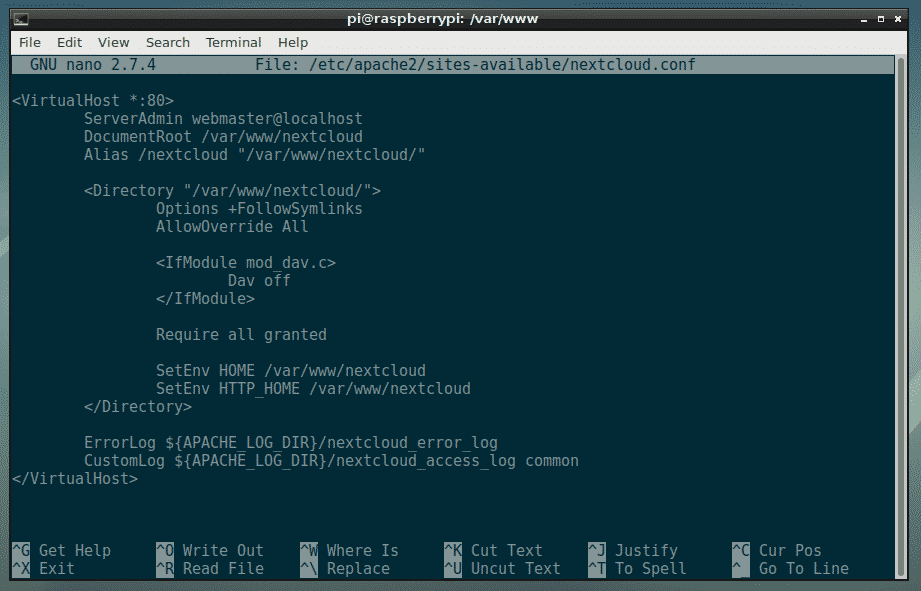Open the View menu
The height and width of the screenshot is (591, 921).
113,42
